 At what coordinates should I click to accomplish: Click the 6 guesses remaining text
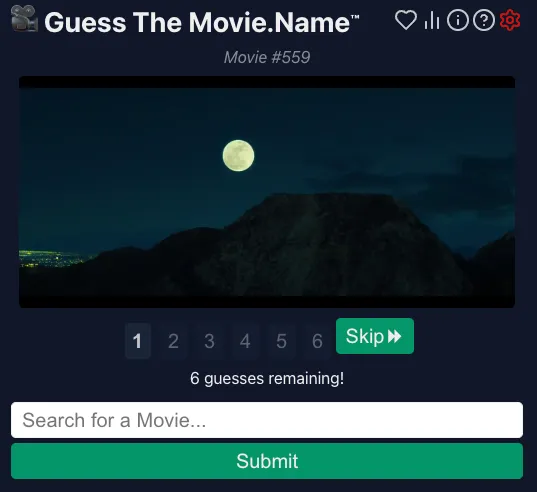tap(267, 378)
